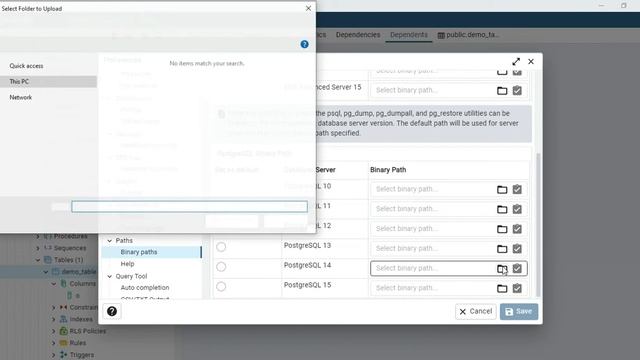Viewport: 640px width, 360px height.
Task: Select the Rules tree item
Action: click(x=77, y=343)
